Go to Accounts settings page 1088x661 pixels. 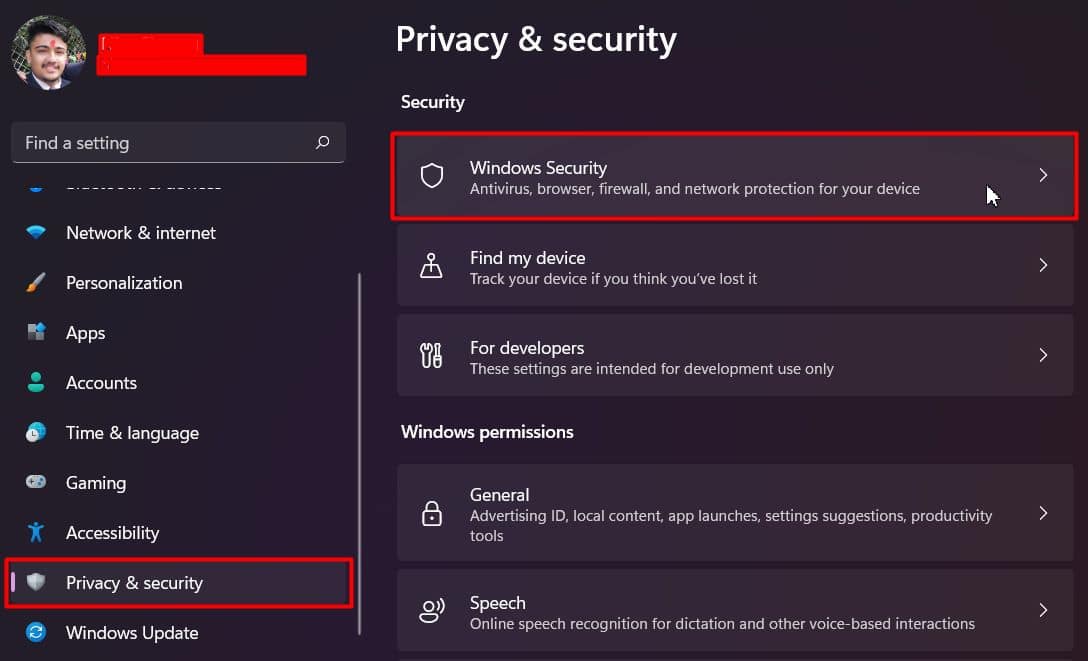point(101,383)
